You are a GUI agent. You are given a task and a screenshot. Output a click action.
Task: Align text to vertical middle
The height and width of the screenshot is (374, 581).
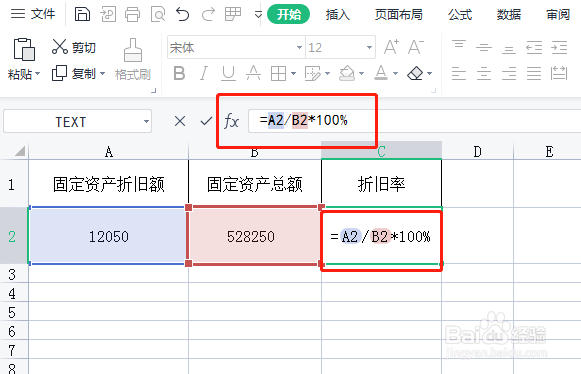point(484,47)
